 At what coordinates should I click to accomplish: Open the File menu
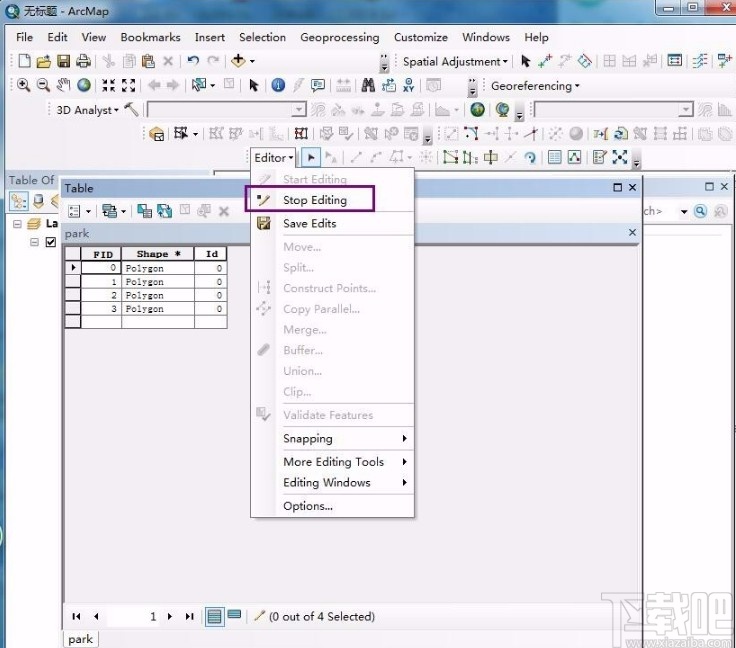pos(24,37)
